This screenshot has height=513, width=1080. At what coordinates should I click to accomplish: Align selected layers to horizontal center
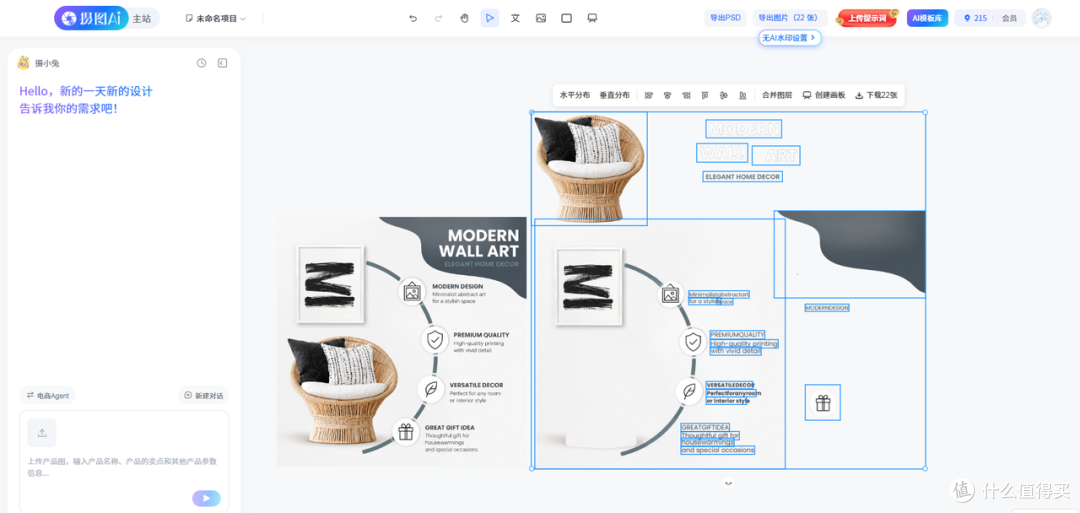point(667,96)
